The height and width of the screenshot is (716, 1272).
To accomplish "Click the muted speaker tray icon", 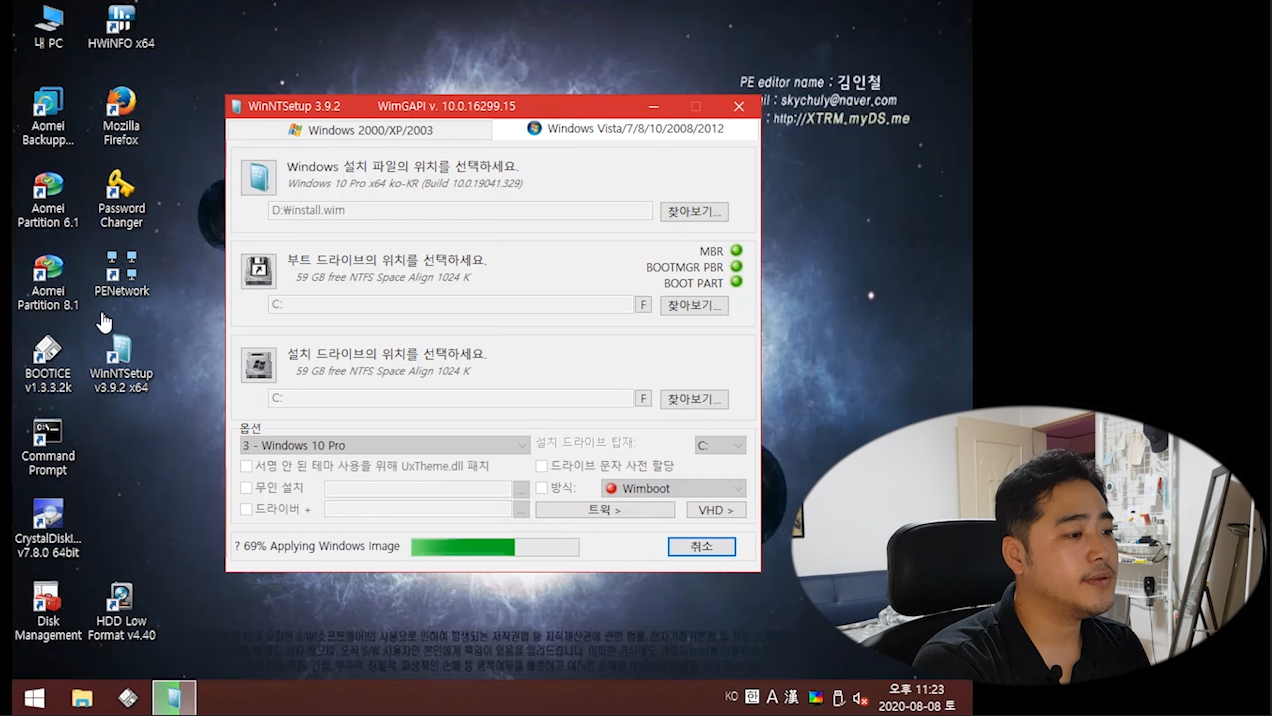I will tap(860, 698).
